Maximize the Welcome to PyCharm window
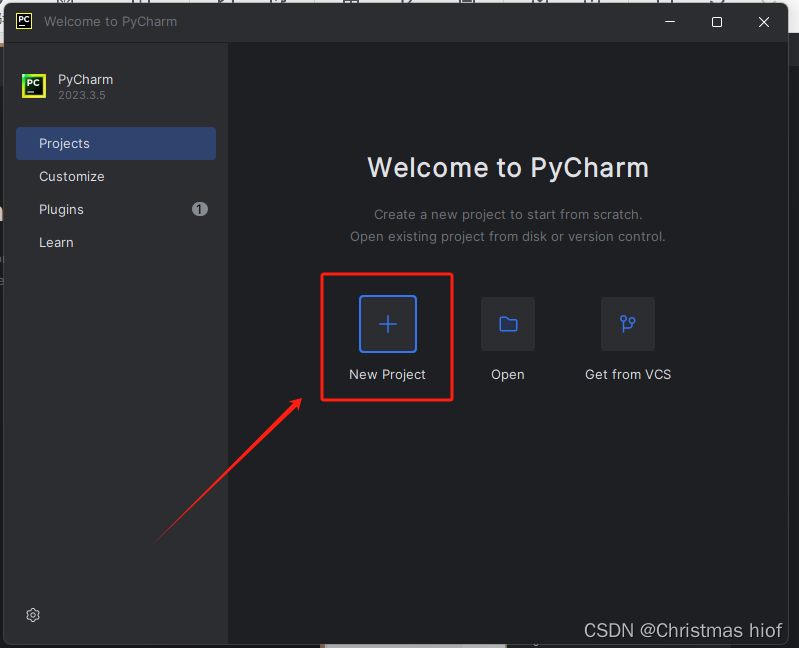This screenshot has height=648, width=799. point(717,22)
